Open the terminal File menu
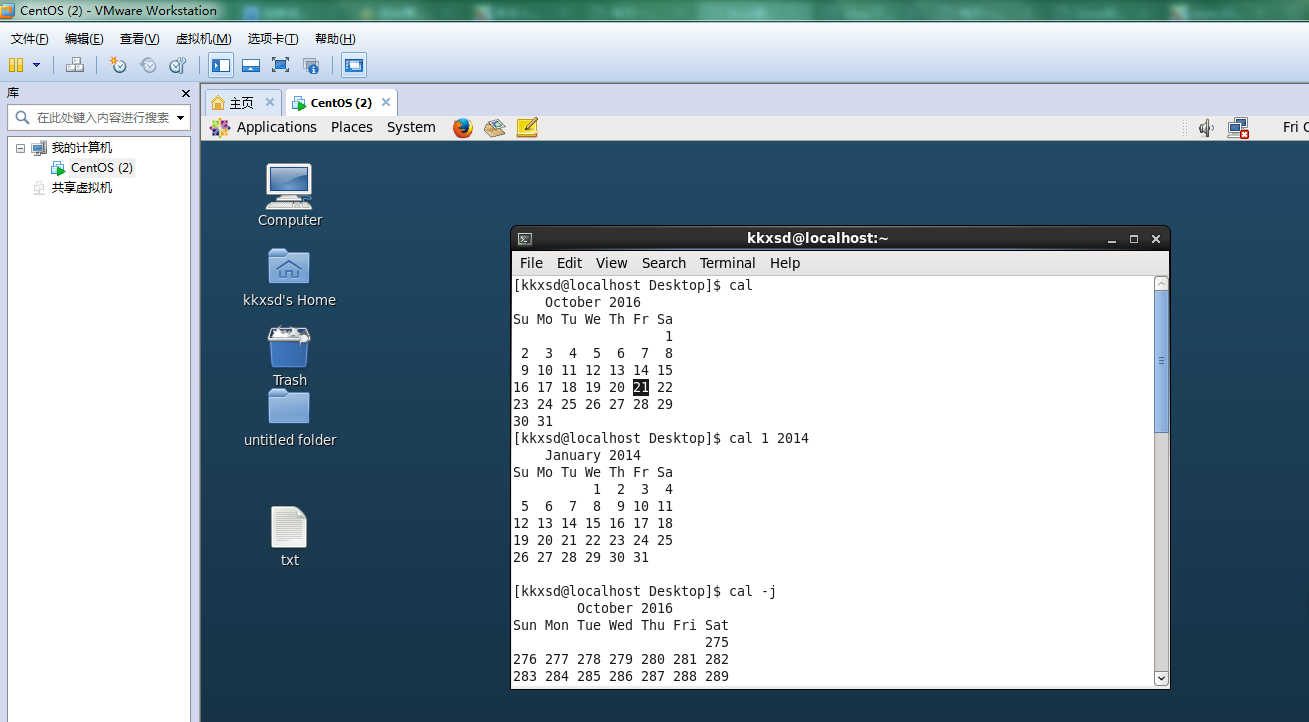The height and width of the screenshot is (722, 1309). pos(531,263)
